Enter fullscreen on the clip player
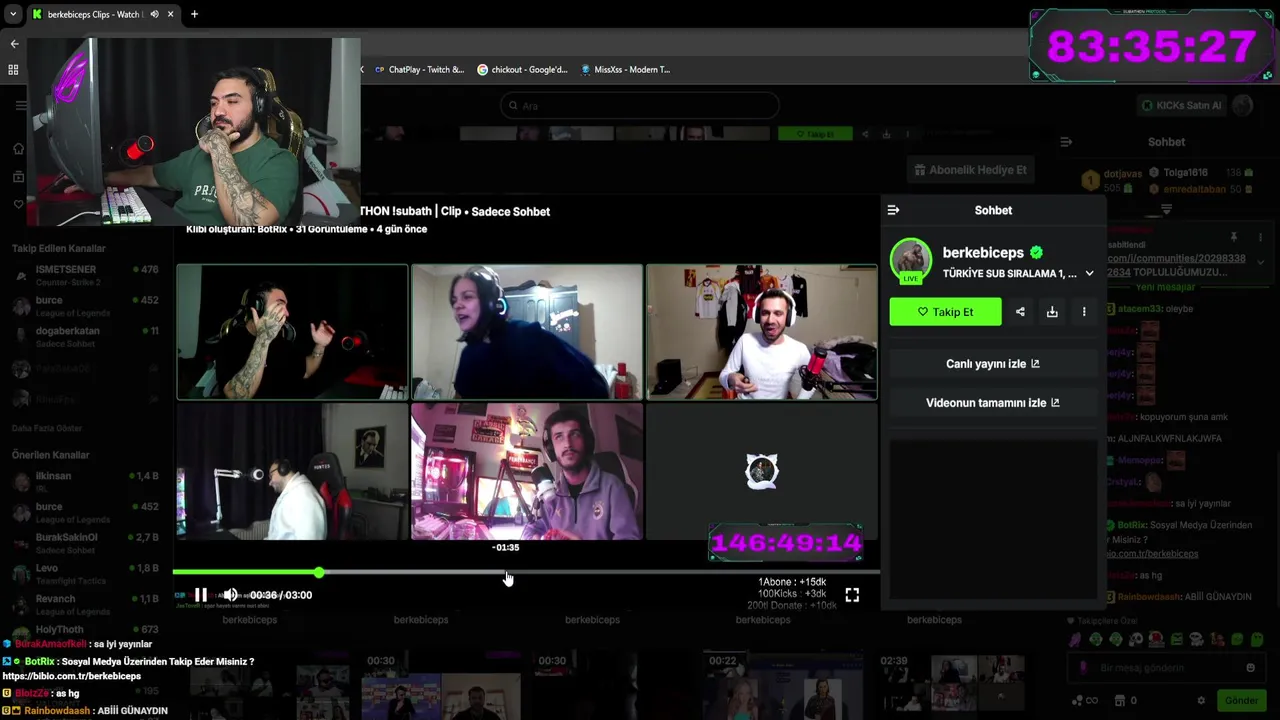This screenshot has height=720, width=1280. (x=852, y=595)
